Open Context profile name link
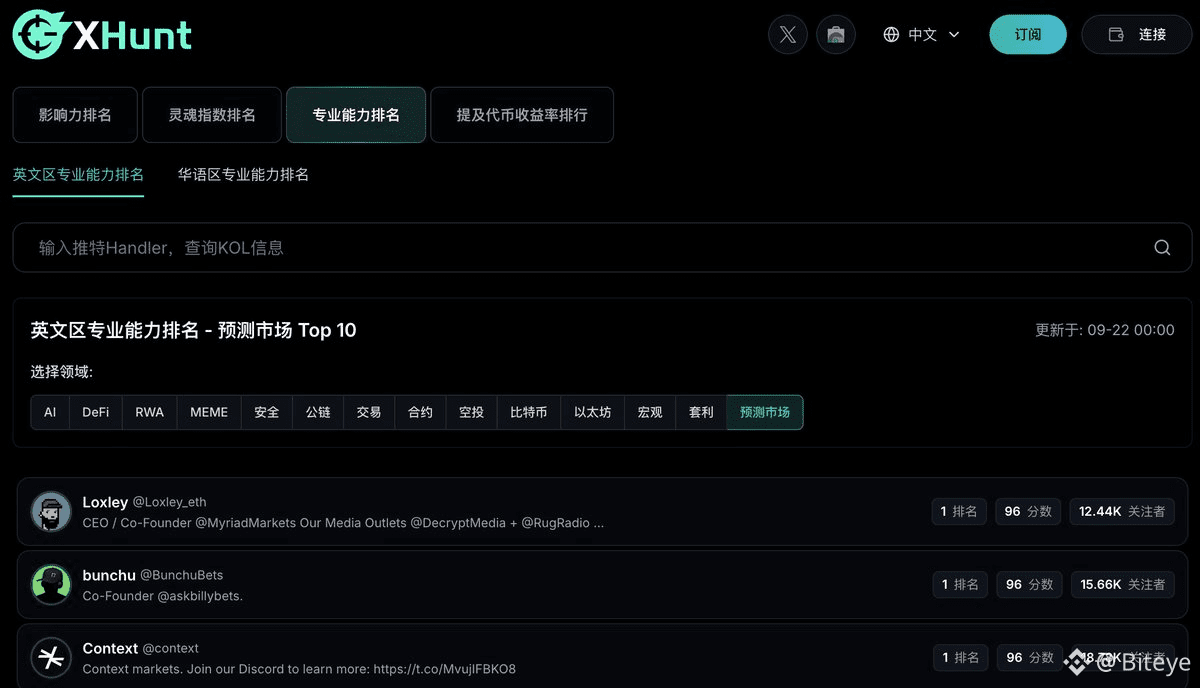This screenshot has width=1200, height=688. coord(110,648)
